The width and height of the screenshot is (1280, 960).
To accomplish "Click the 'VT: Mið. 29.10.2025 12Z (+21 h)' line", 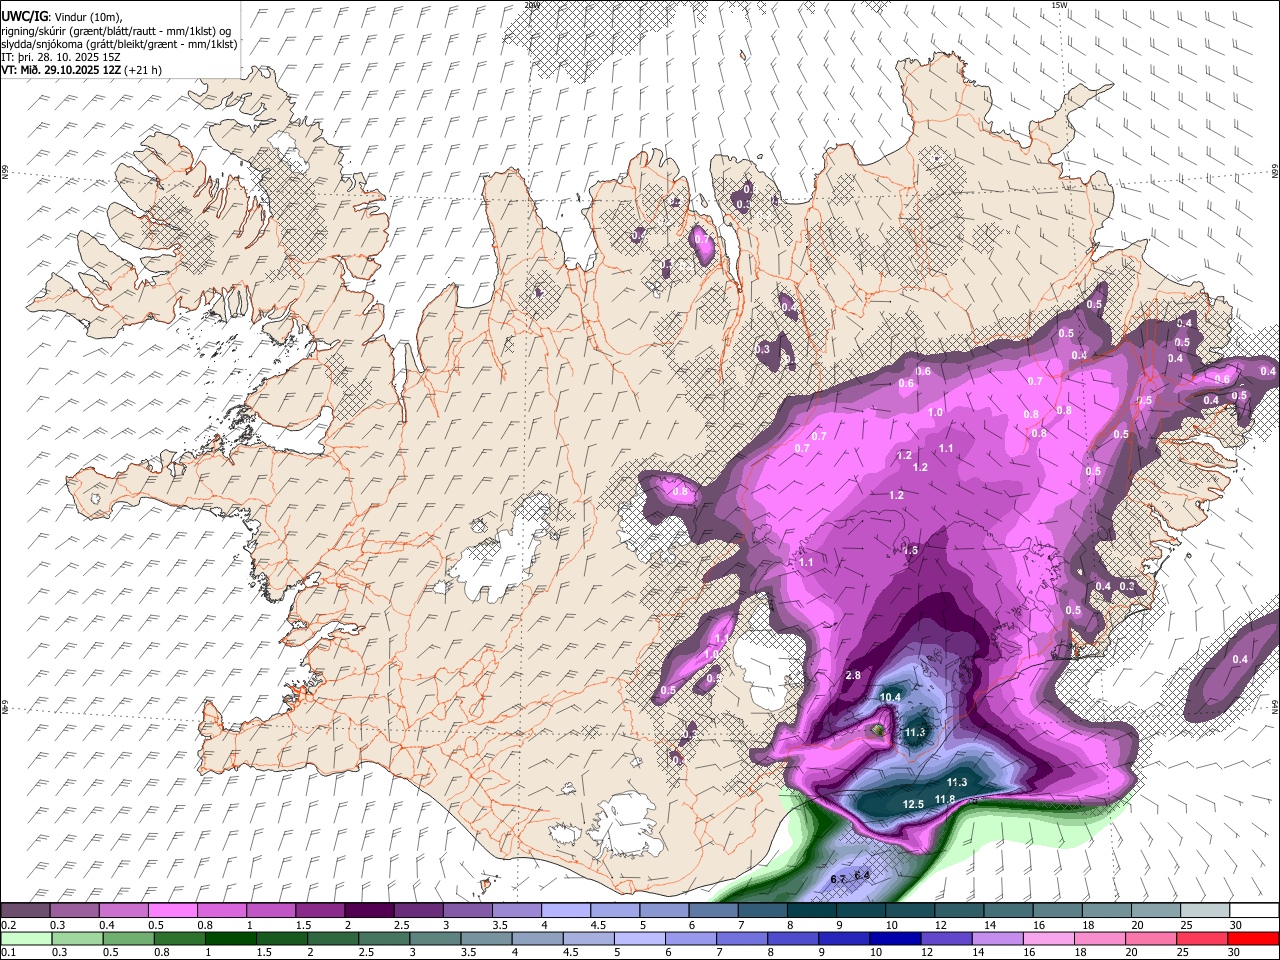I will point(81,70).
